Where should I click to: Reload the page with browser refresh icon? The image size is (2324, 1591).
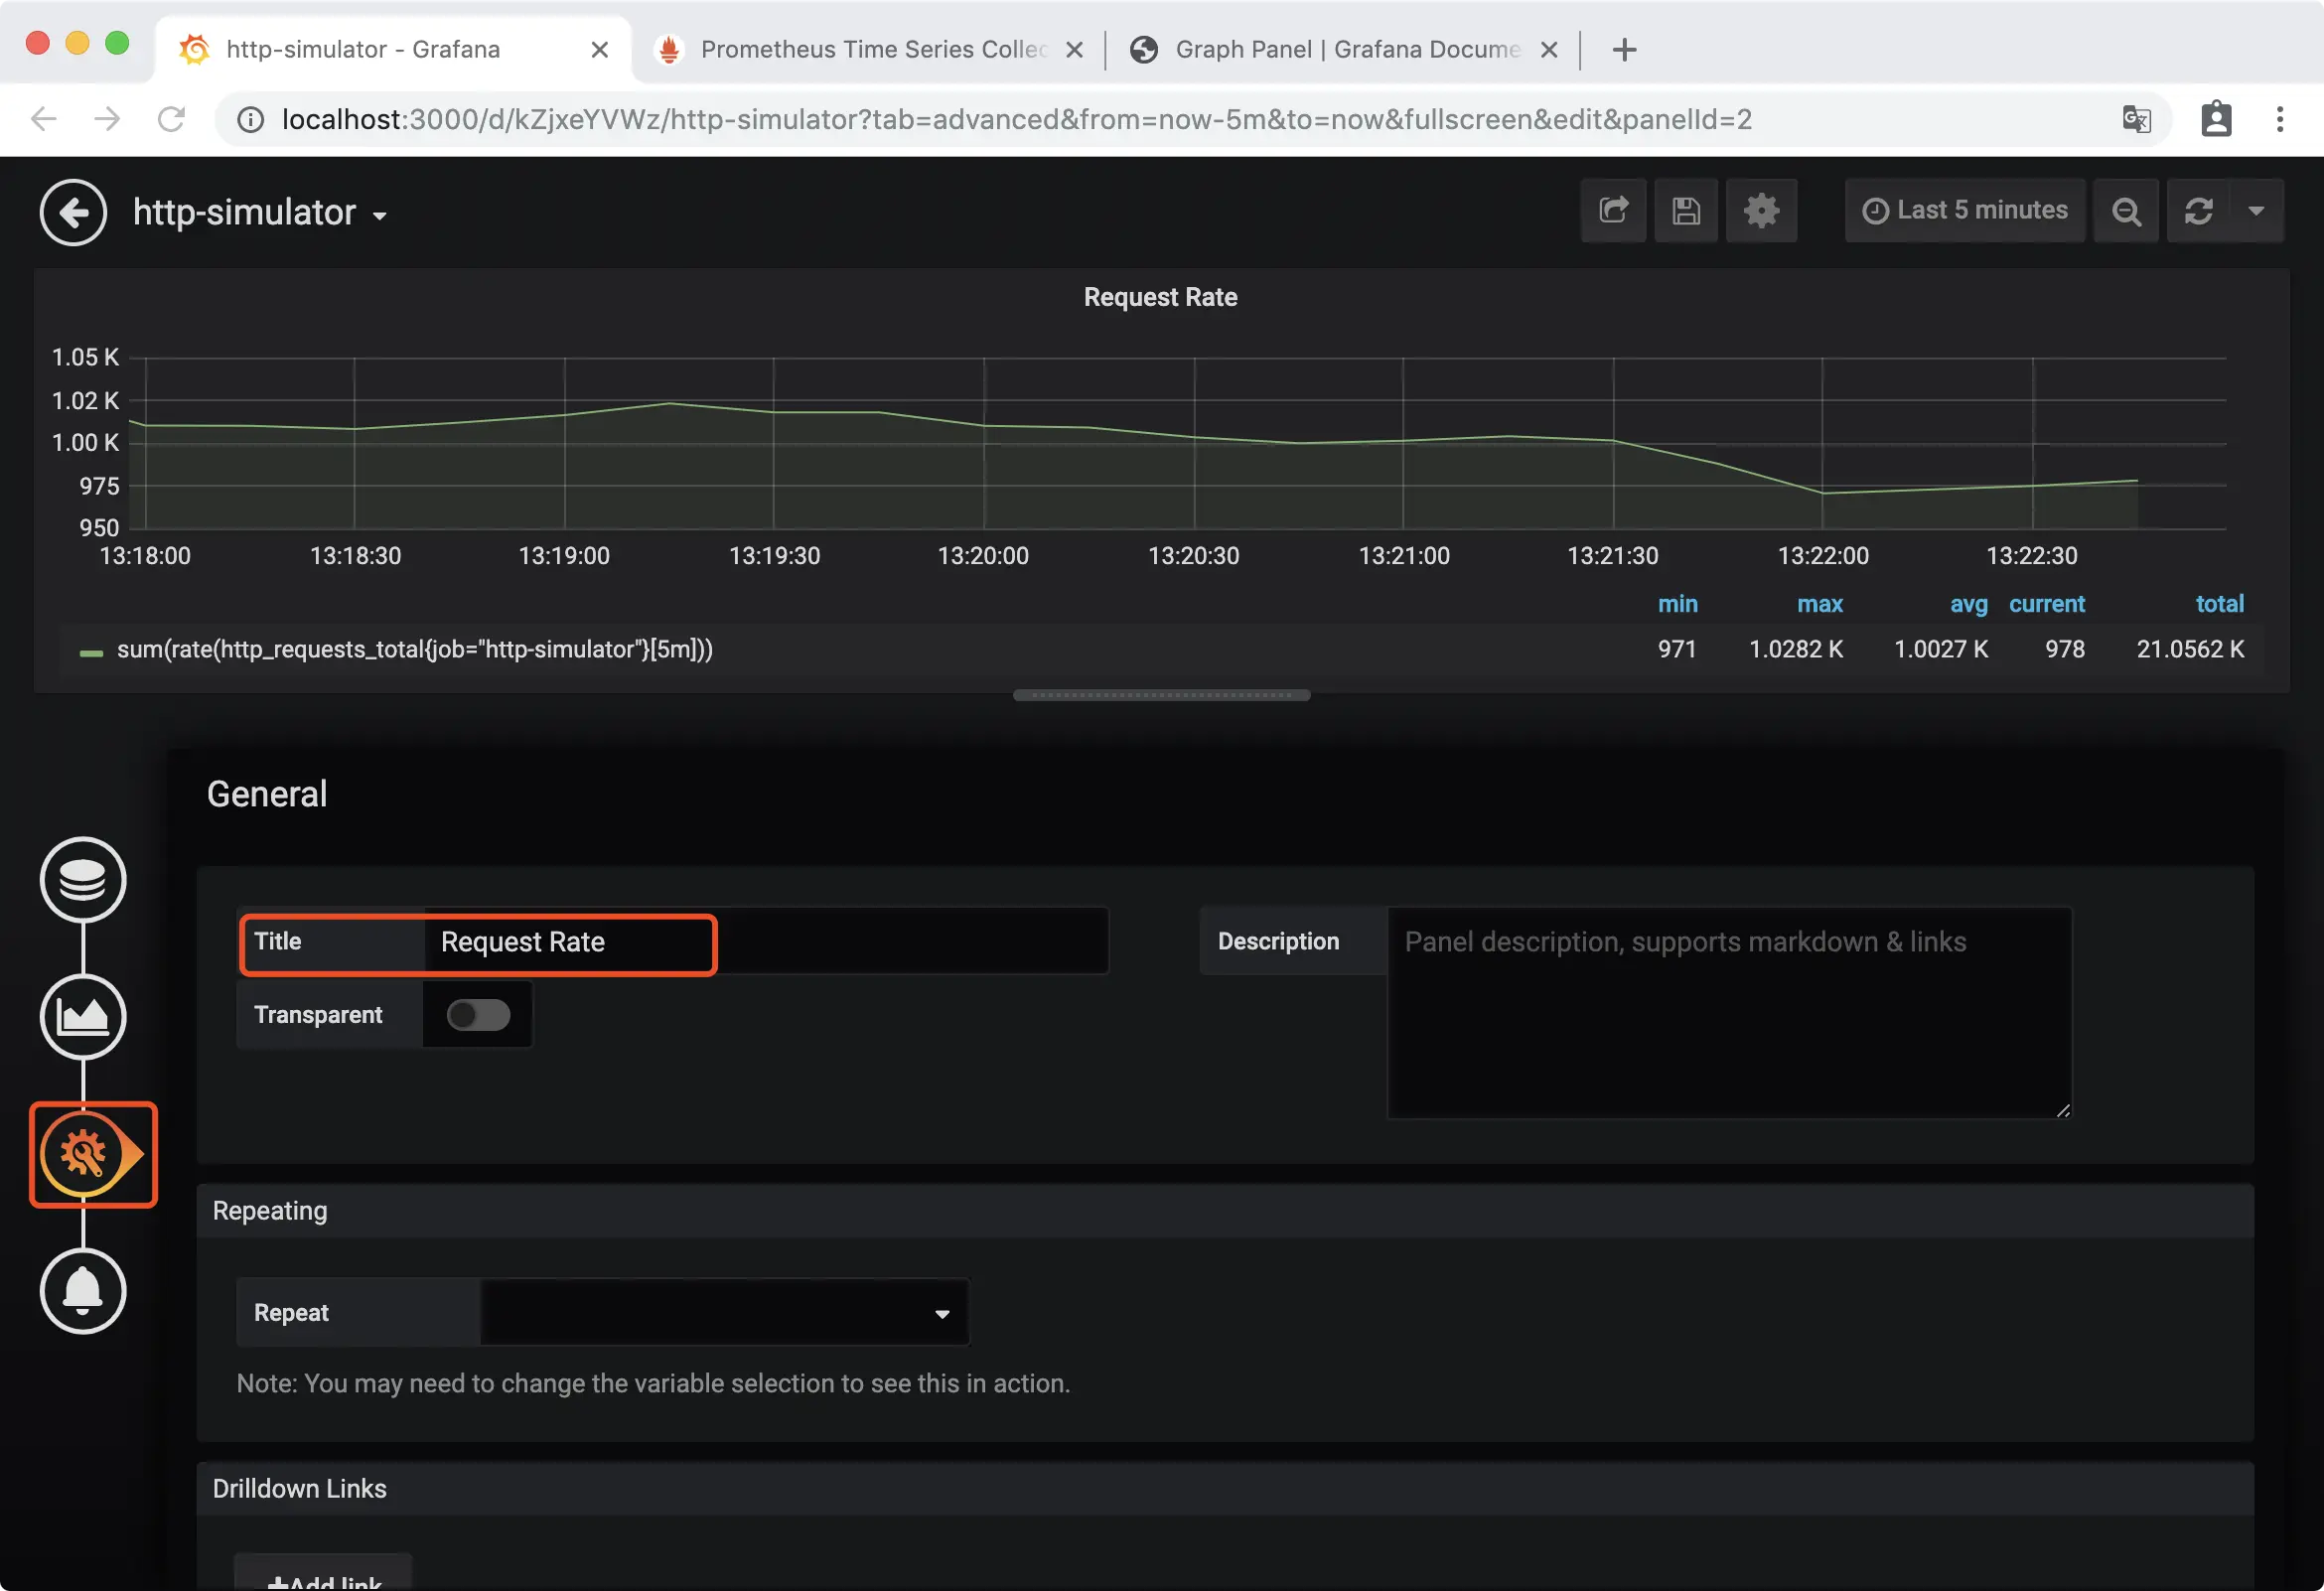pyautogui.click(x=171, y=119)
